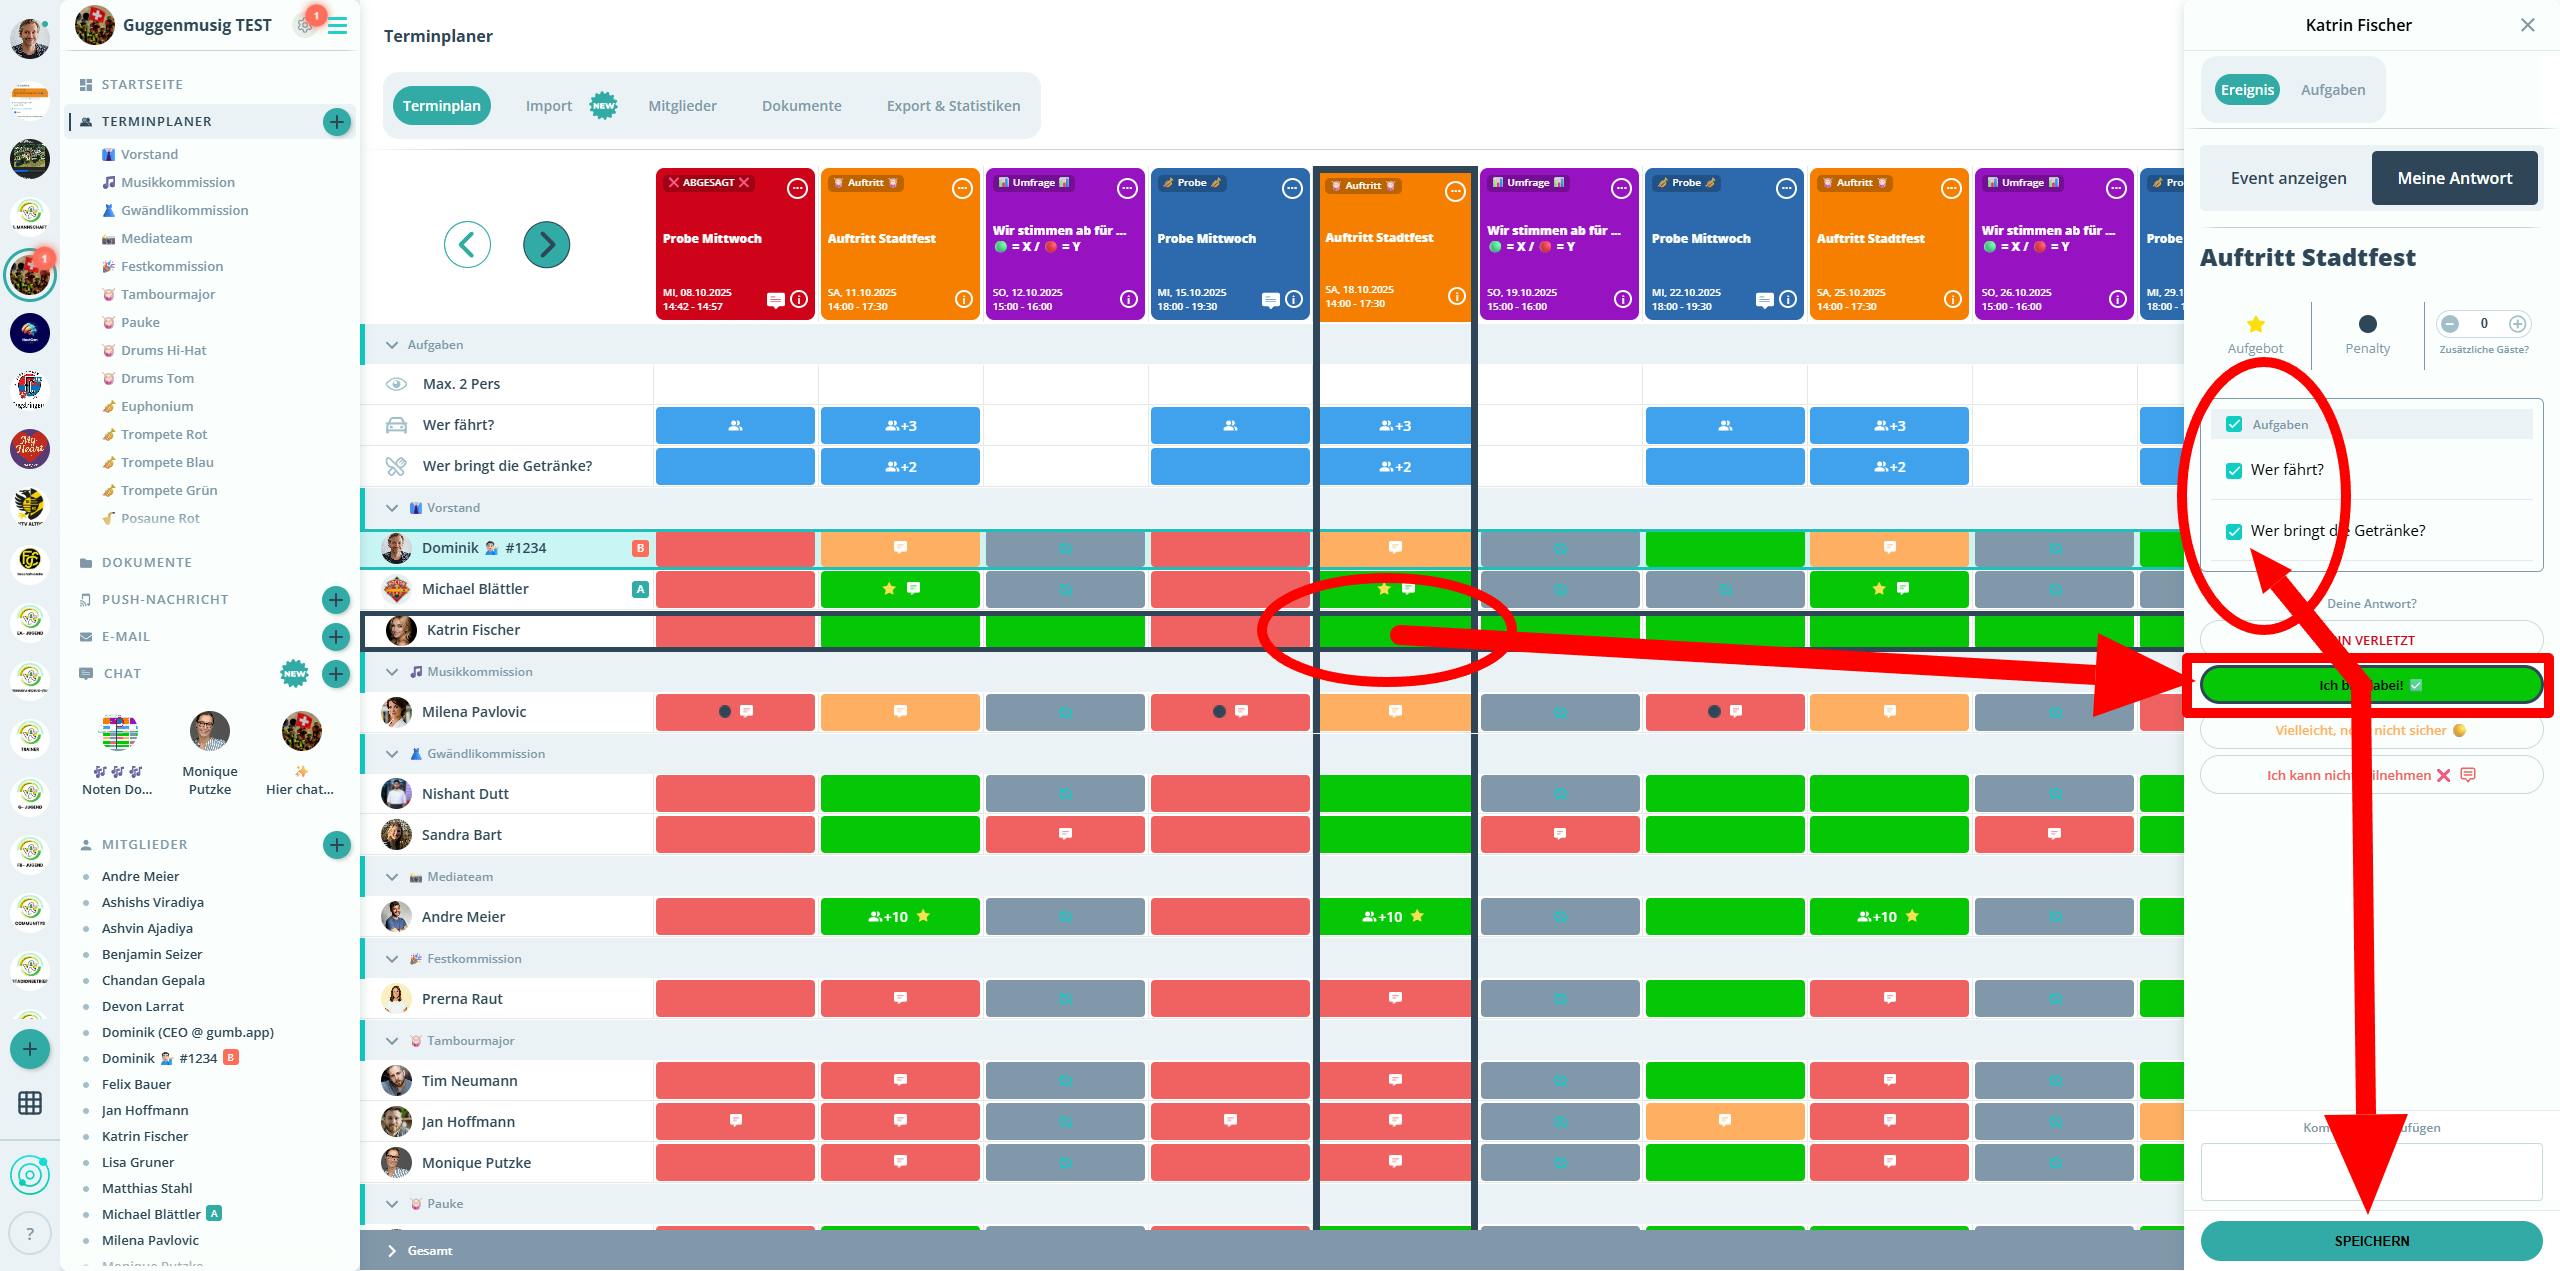
Task: Uncheck the Wer bringt die Getränke? checkbox
Action: pyautogui.click(x=2234, y=532)
